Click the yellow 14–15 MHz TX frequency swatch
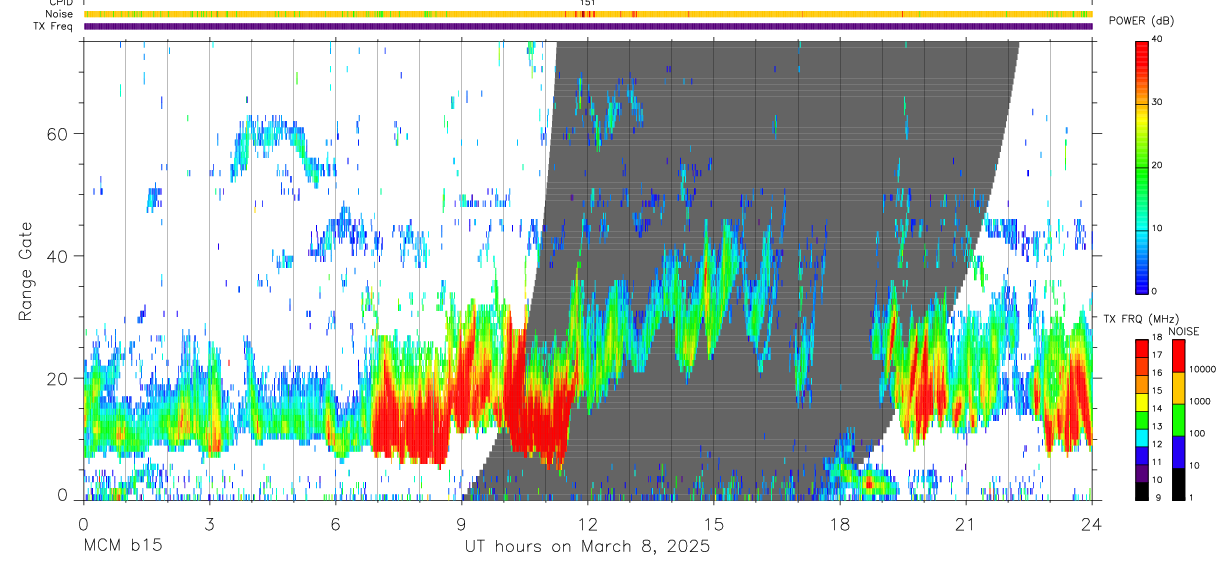1228x567 pixels. (1142, 401)
